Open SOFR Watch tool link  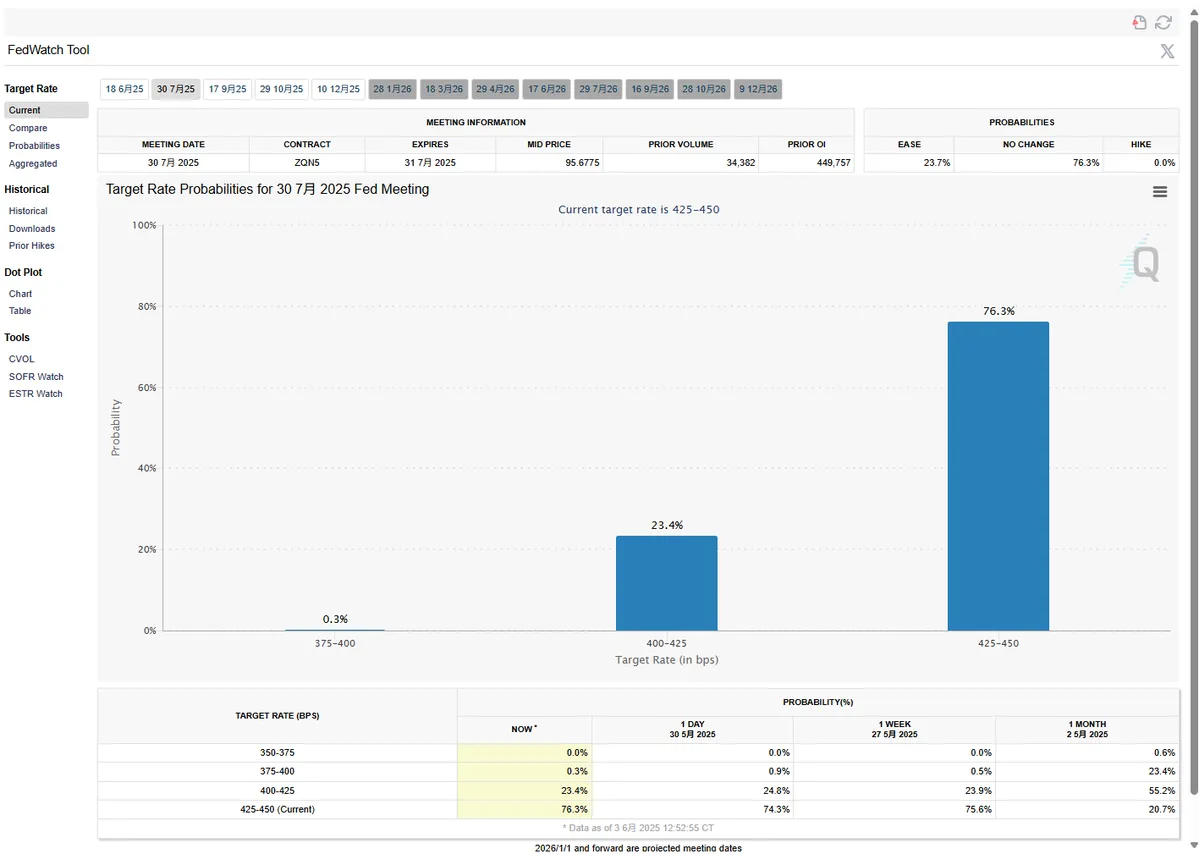coord(36,377)
